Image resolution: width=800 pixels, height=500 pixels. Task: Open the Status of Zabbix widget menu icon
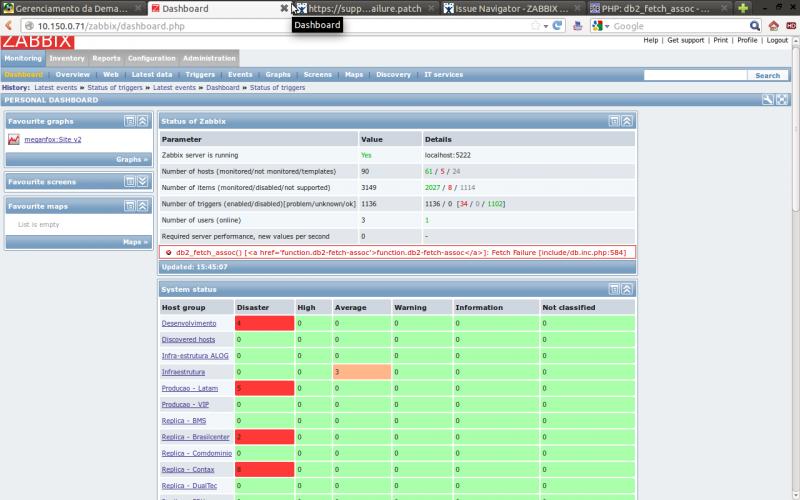pos(615,121)
